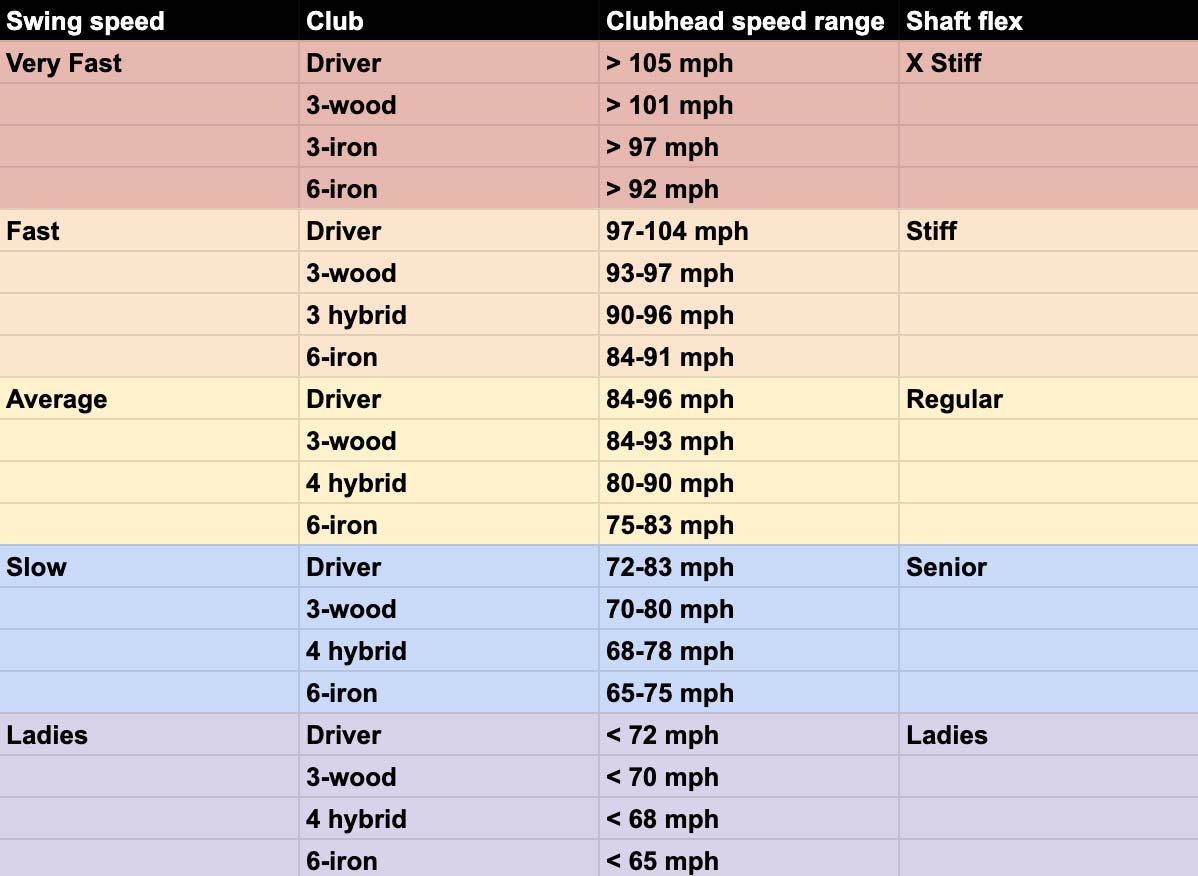This screenshot has width=1198, height=876.
Task: Click the Slow swing speed cell
Action: (x=37, y=567)
